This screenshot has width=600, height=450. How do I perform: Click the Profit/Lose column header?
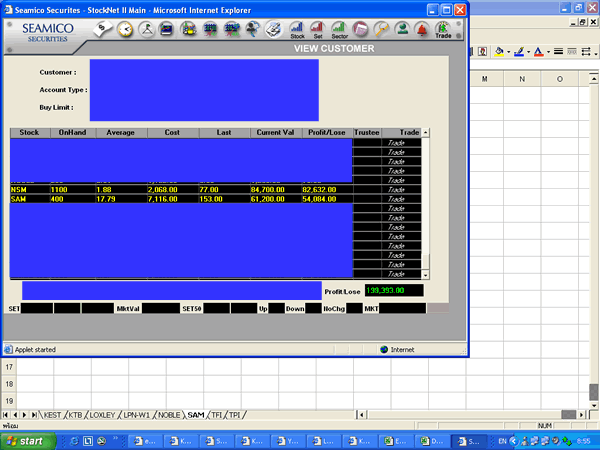click(x=327, y=132)
